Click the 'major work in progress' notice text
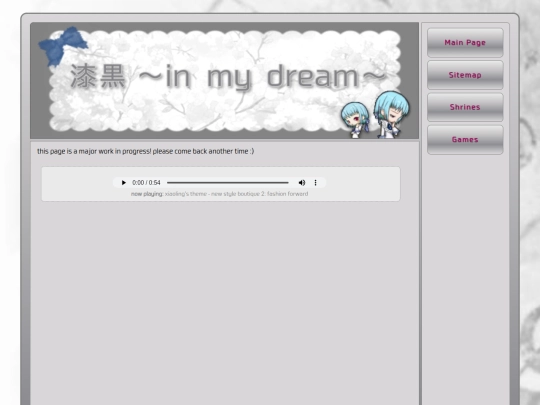540x405 pixels. pos(145,151)
